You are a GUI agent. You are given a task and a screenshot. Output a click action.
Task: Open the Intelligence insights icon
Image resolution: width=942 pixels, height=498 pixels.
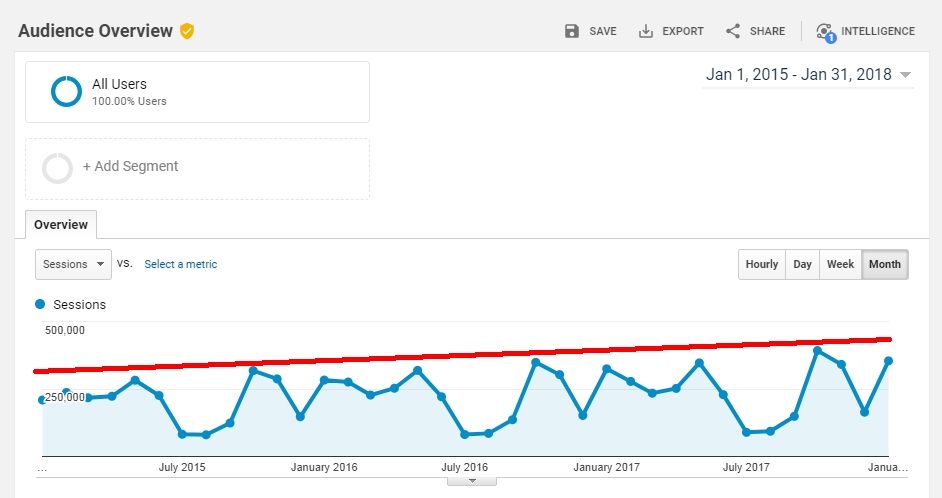coord(824,32)
